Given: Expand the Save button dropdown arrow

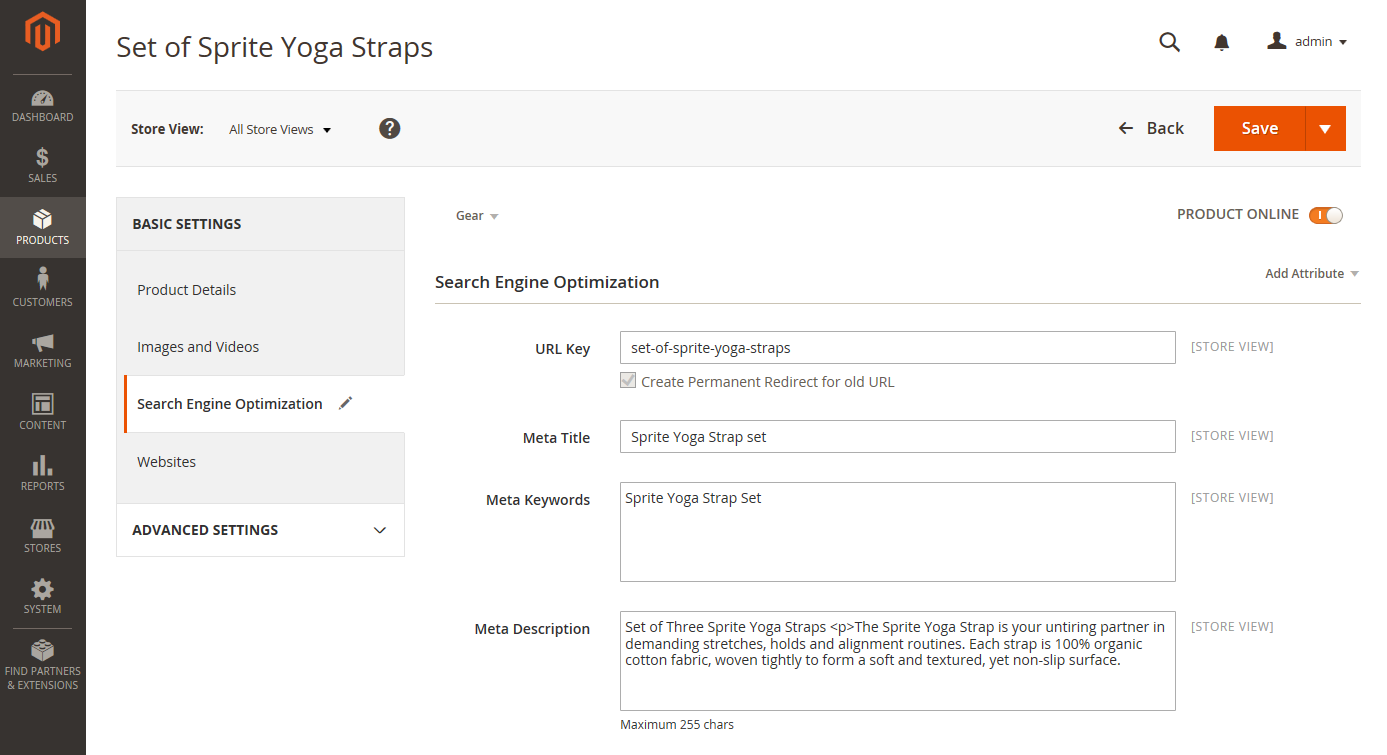Looking at the screenshot, I should tap(1325, 129).
